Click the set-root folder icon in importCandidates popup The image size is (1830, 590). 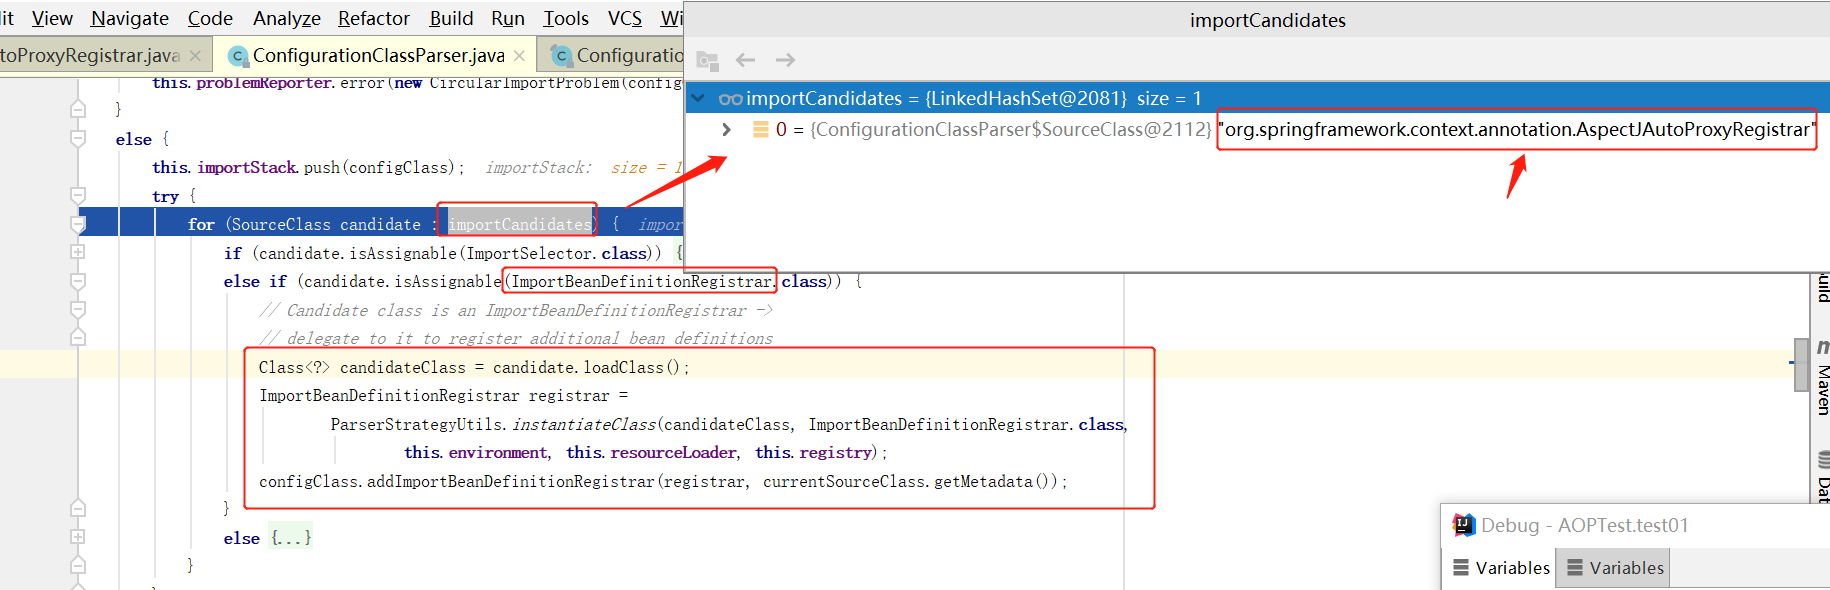(708, 61)
